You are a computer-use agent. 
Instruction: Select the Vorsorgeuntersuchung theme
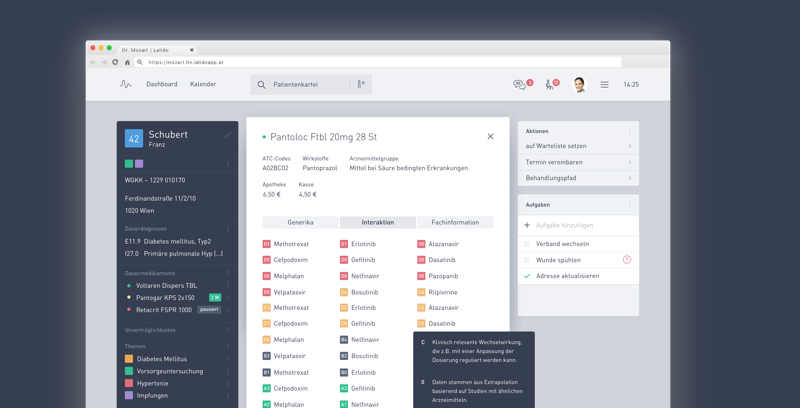coord(170,371)
